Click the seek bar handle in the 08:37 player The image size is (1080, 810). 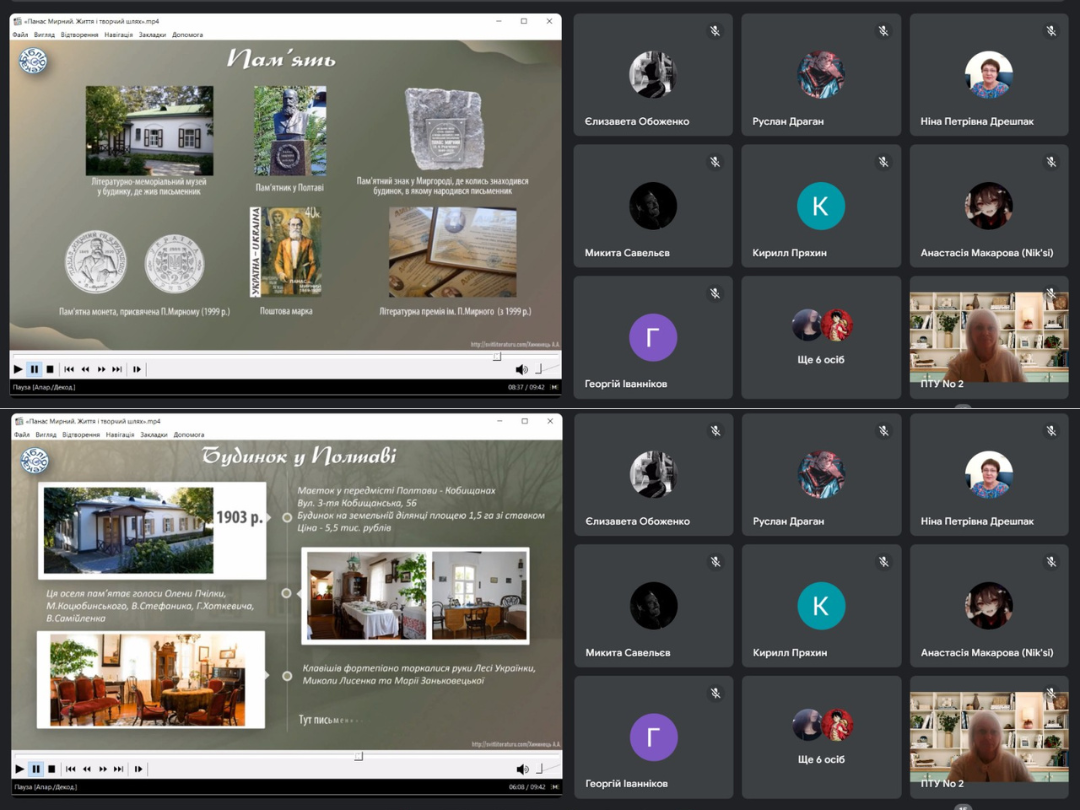click(497, 356)
